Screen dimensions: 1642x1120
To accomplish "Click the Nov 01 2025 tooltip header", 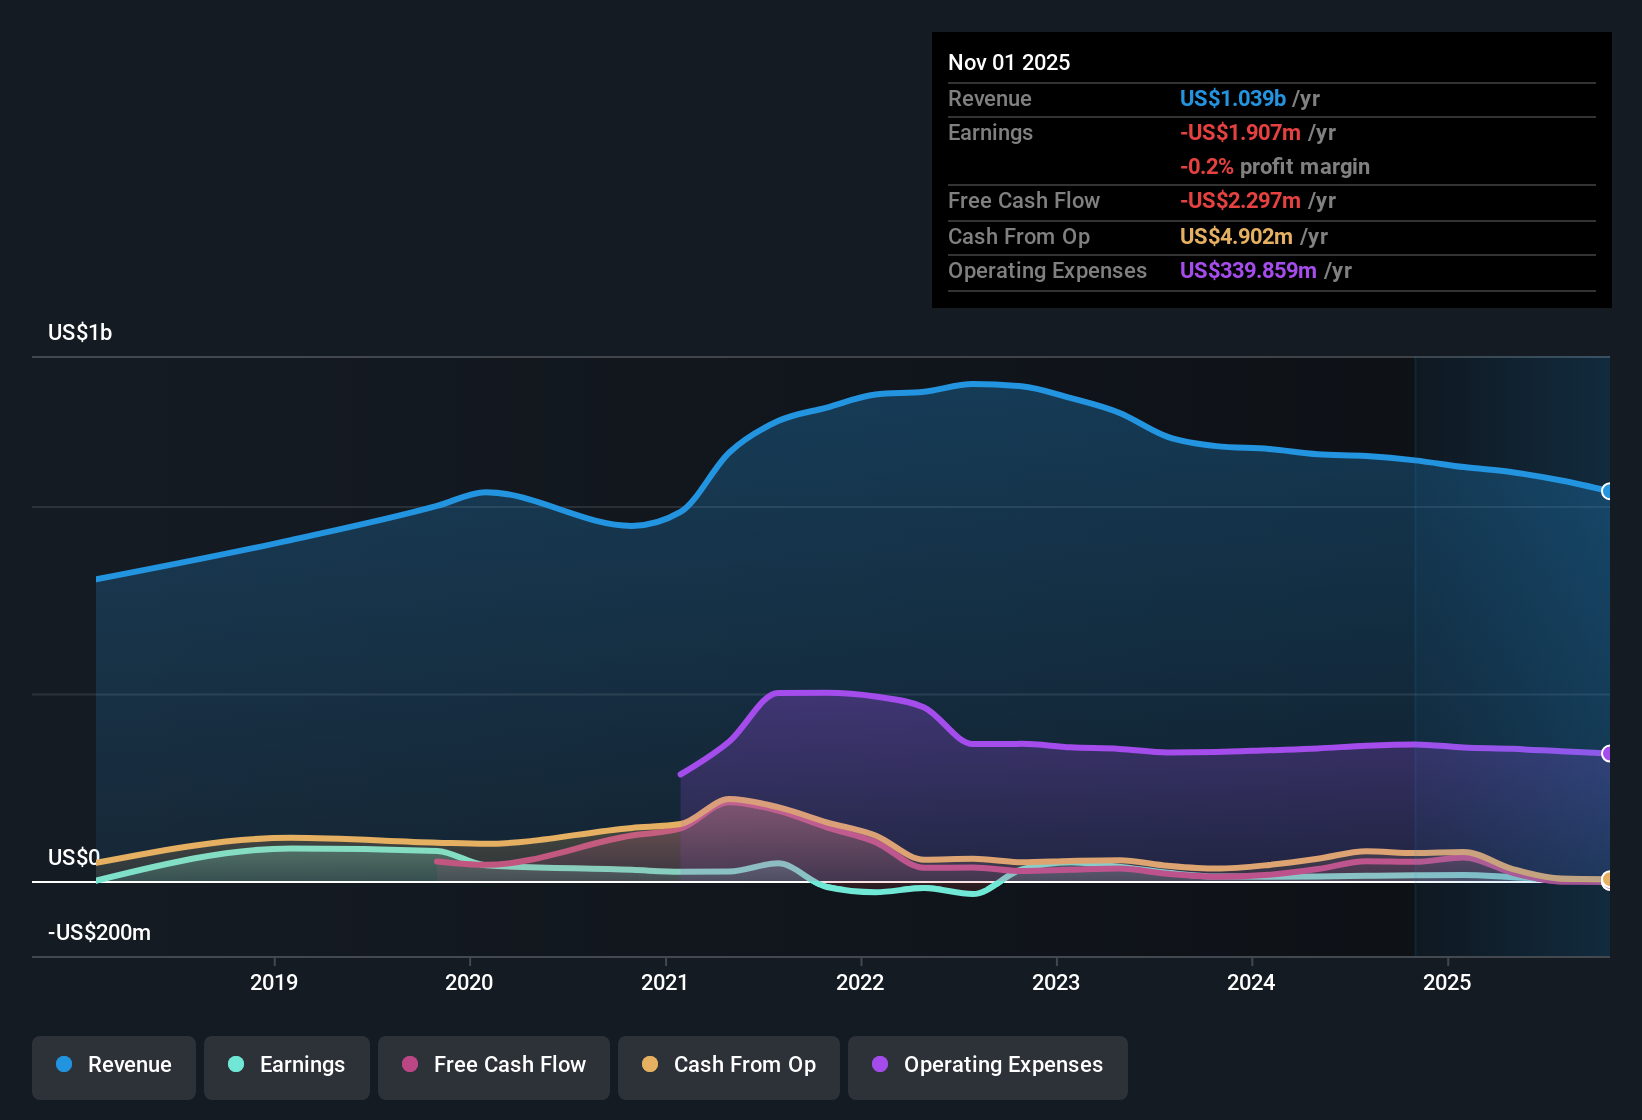I will click(x=1009, y=62).
